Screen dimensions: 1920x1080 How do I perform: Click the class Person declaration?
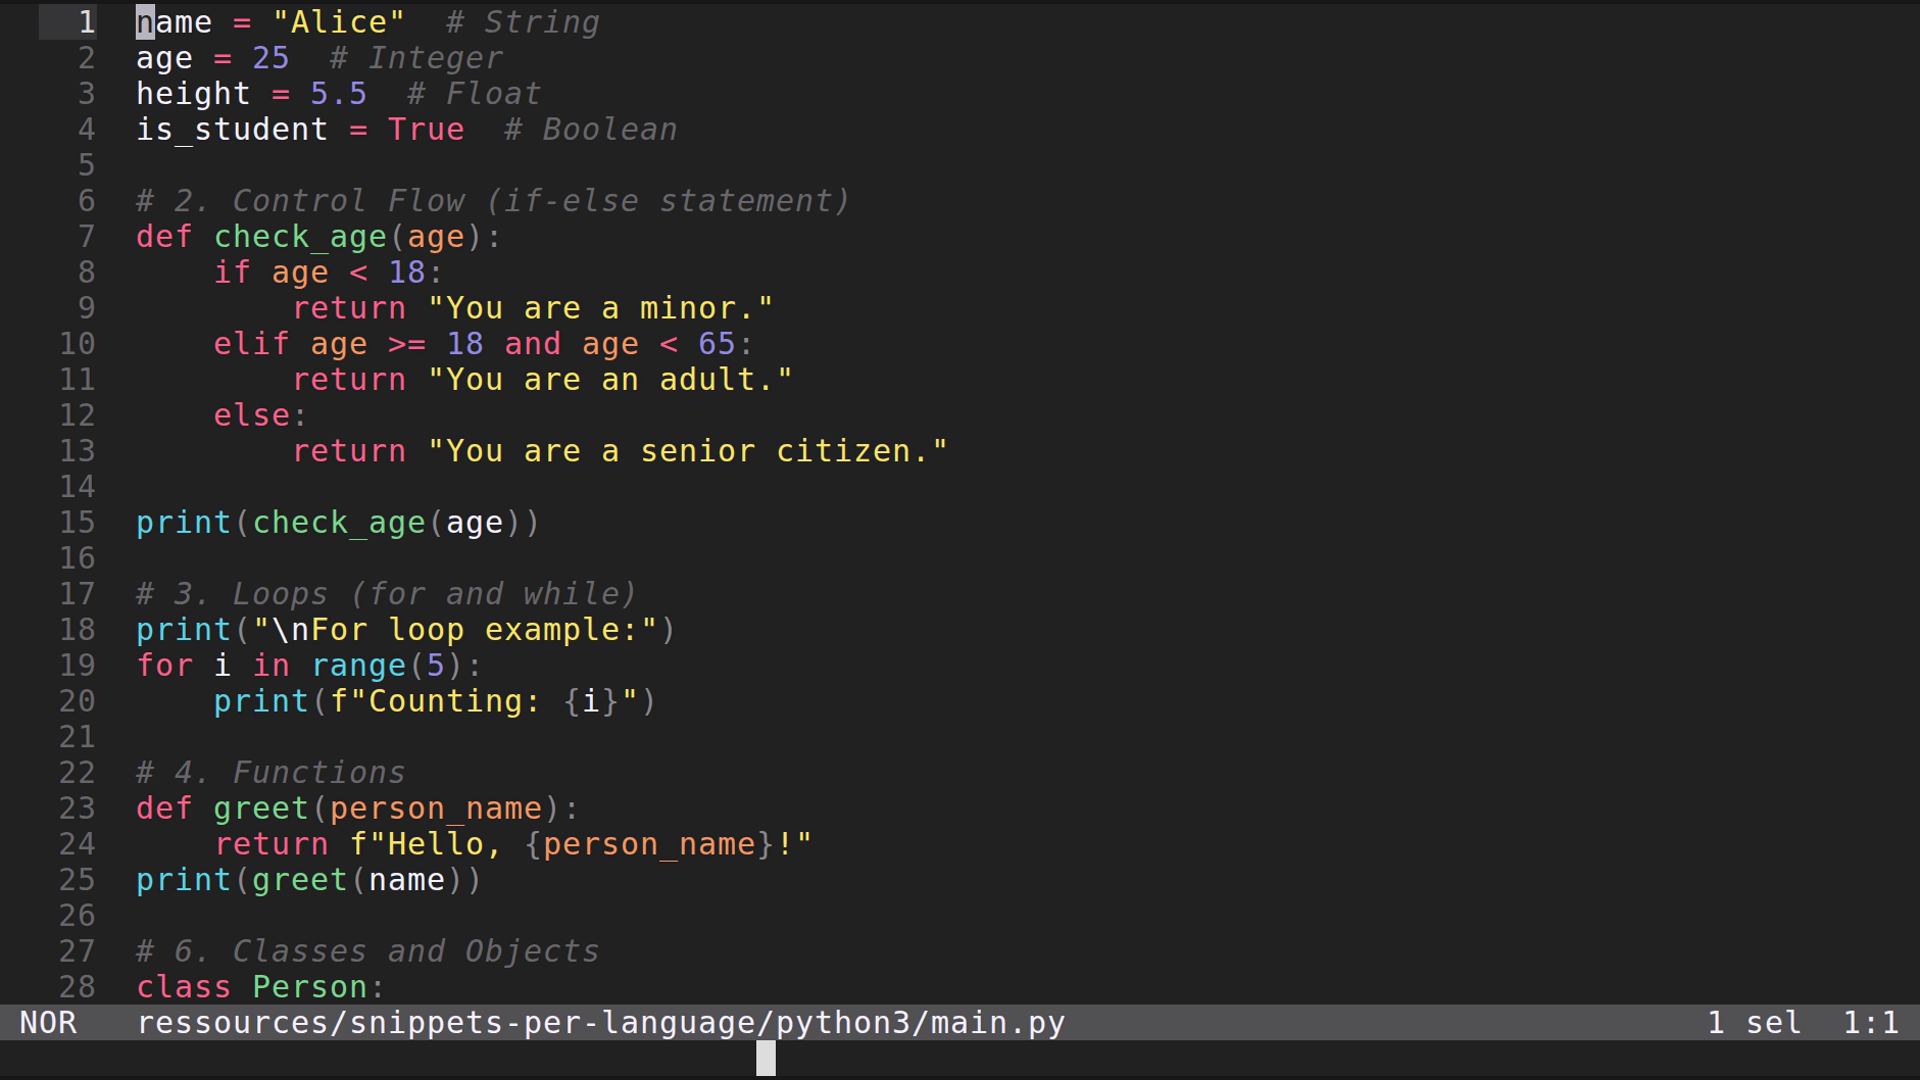click(258, 987)
